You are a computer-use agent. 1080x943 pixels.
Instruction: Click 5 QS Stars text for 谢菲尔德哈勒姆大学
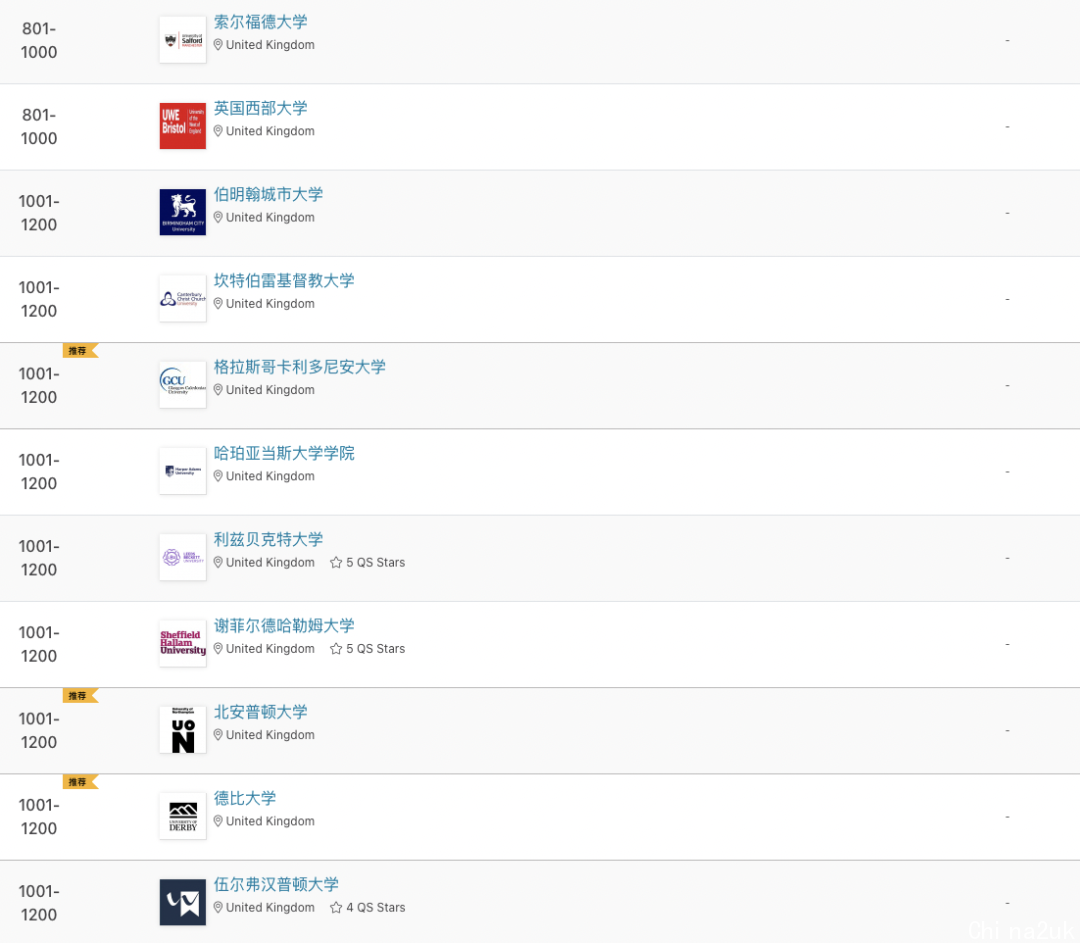(375, 648)
